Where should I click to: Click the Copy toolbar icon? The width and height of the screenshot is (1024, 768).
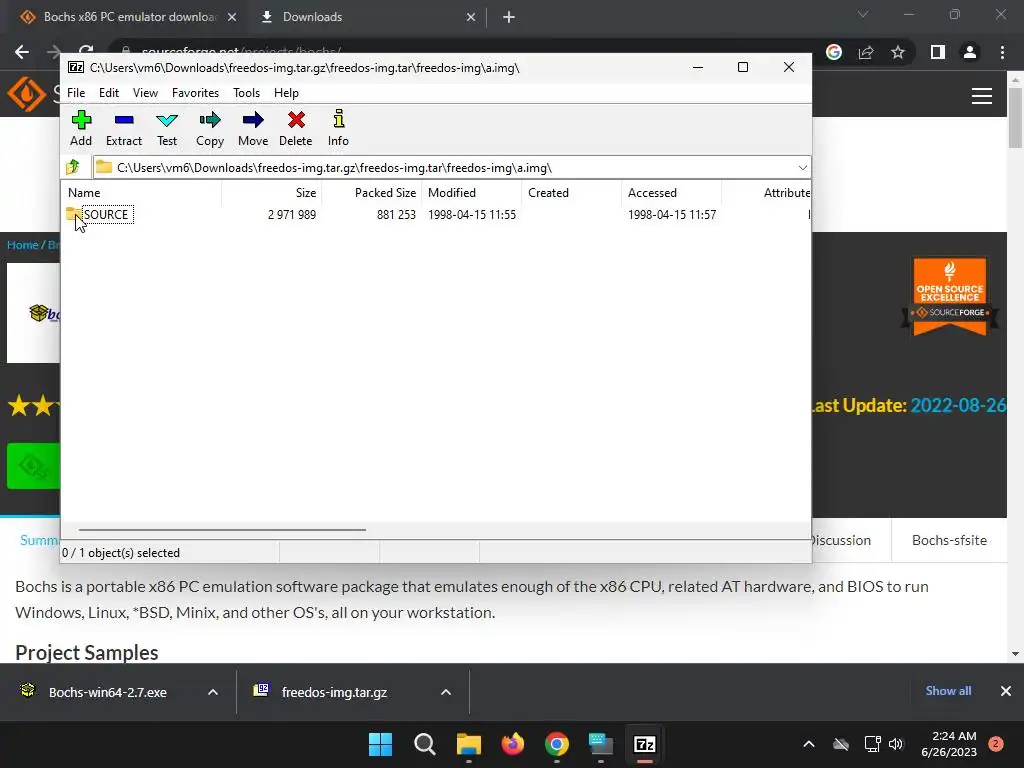pyautogui.click(x=210, y=128)
